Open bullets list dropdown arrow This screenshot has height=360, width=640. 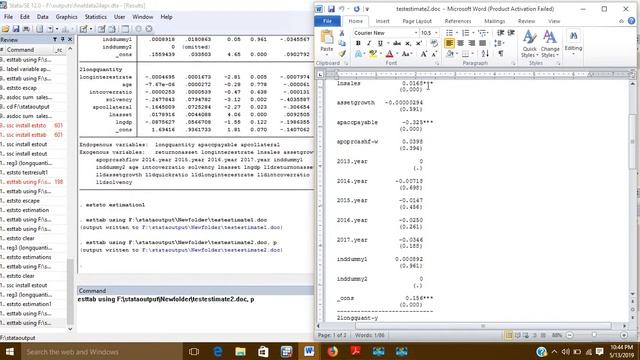(x=456, y=33)
